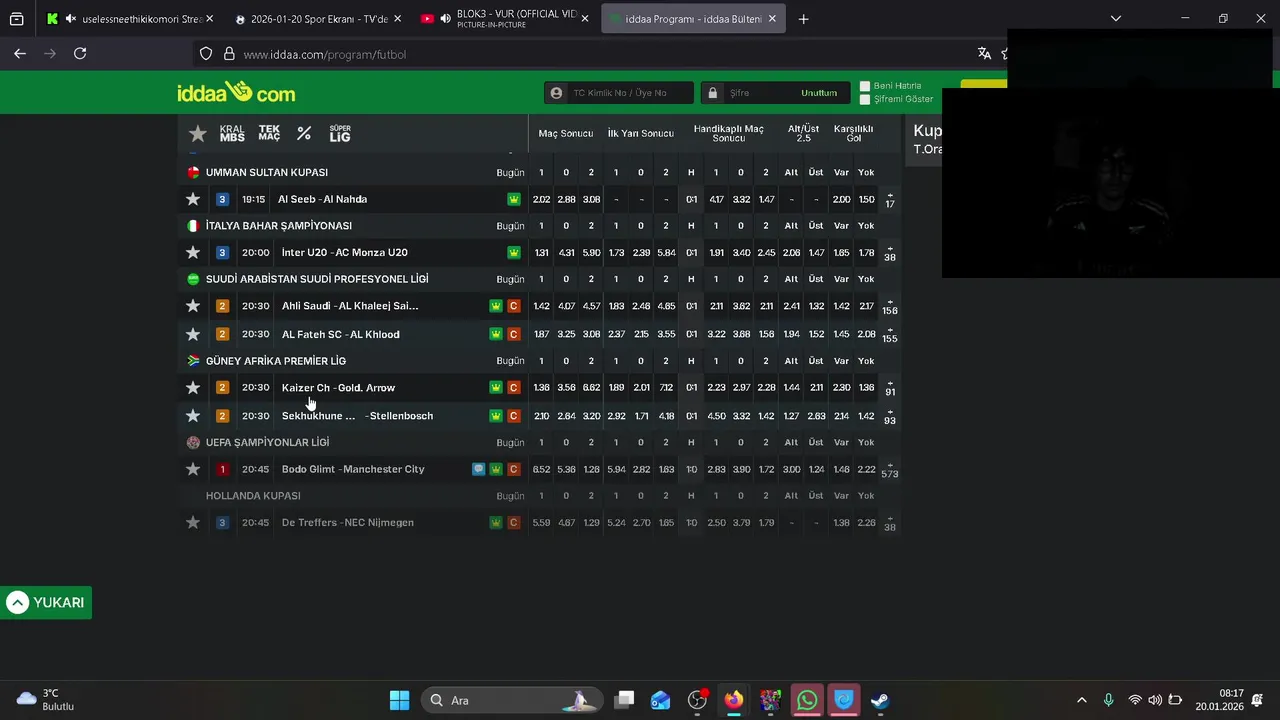Select odds 2.02 for Al Seeb win
This screenshot has height=720, width=1280.
coord(541,199)
